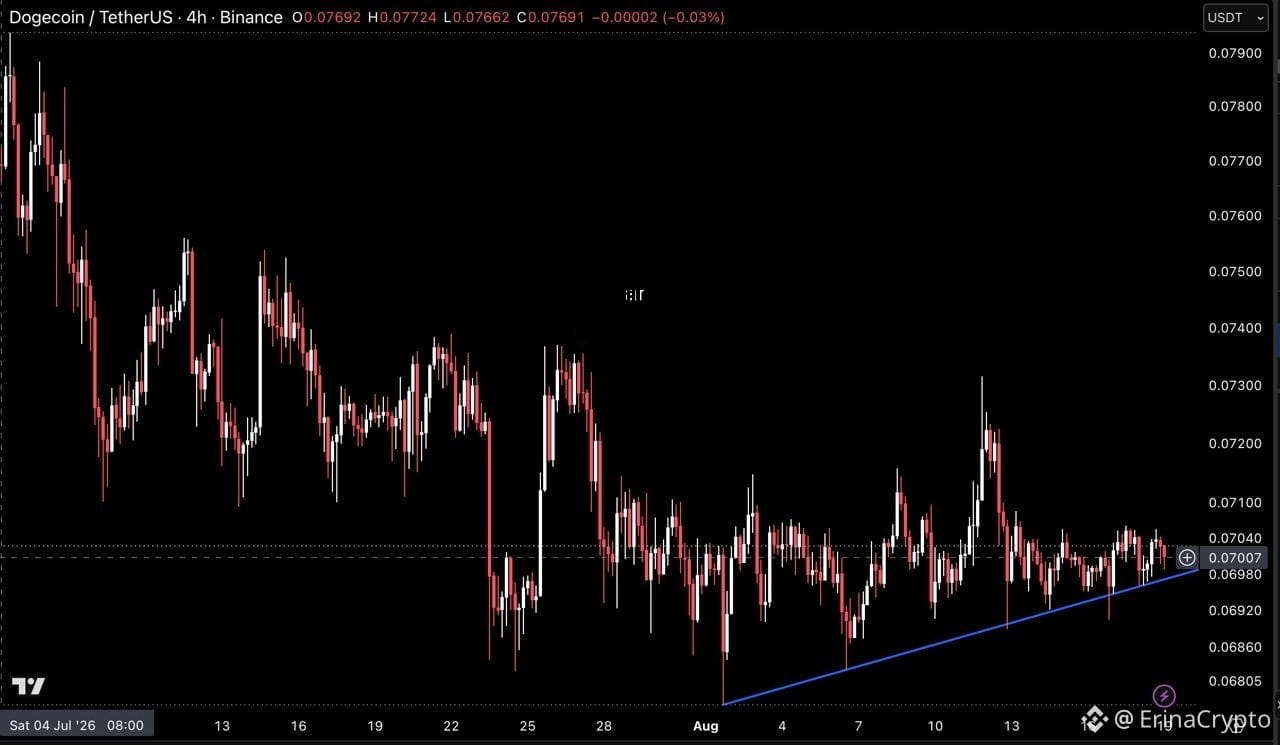Open the USDT currency dropdown
Screen dimensions: 1280x745
click(x=1236, y=17)
